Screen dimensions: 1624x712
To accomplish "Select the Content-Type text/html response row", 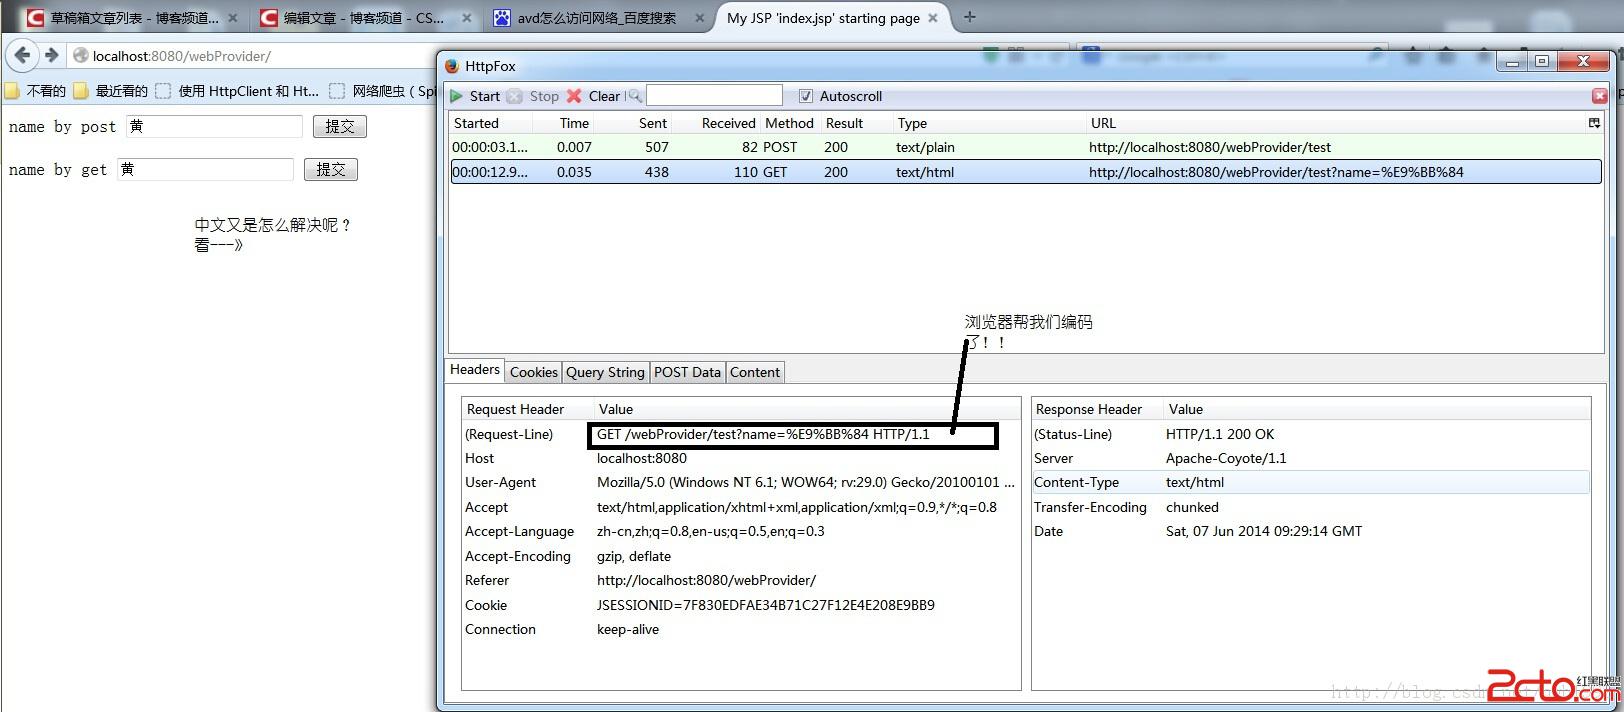I will tap(1310, 482).
